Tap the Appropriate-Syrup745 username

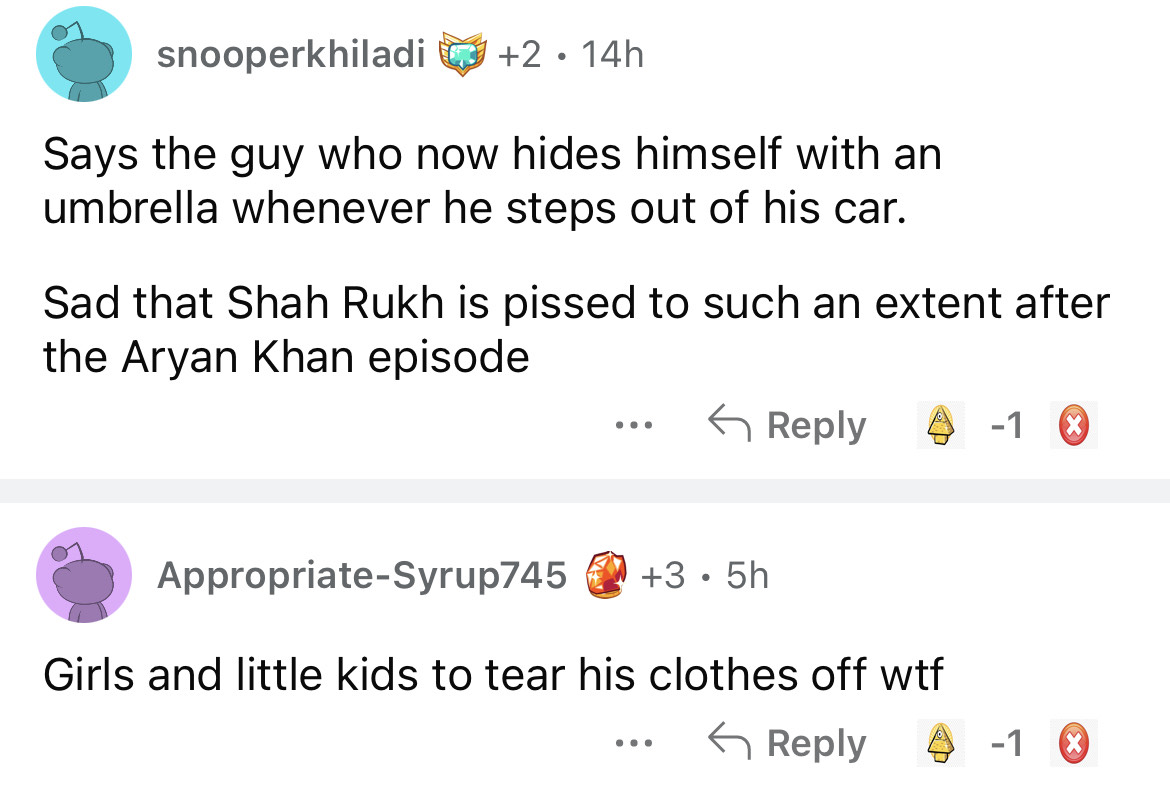pyautogui.click(x=362, y=575)
